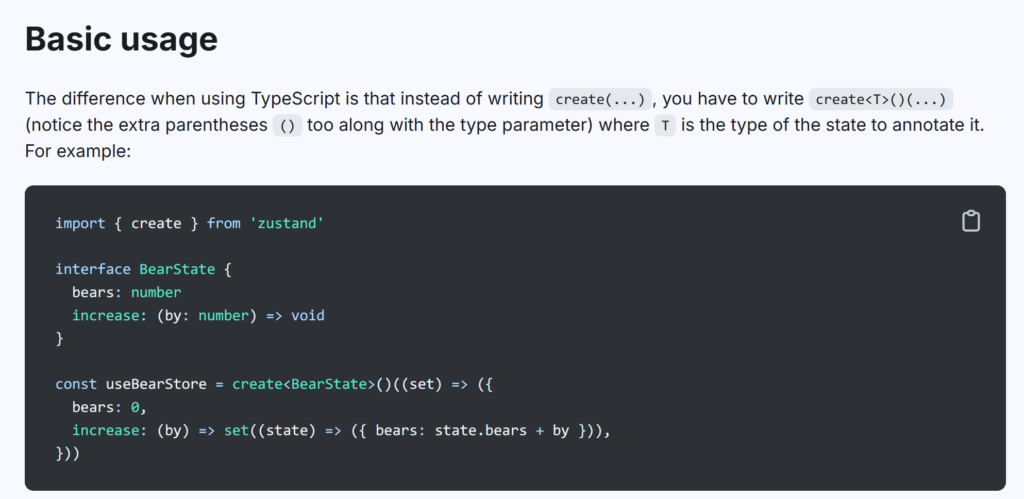
Task: Click state.bears in the code block
Action: coord(481,431)
